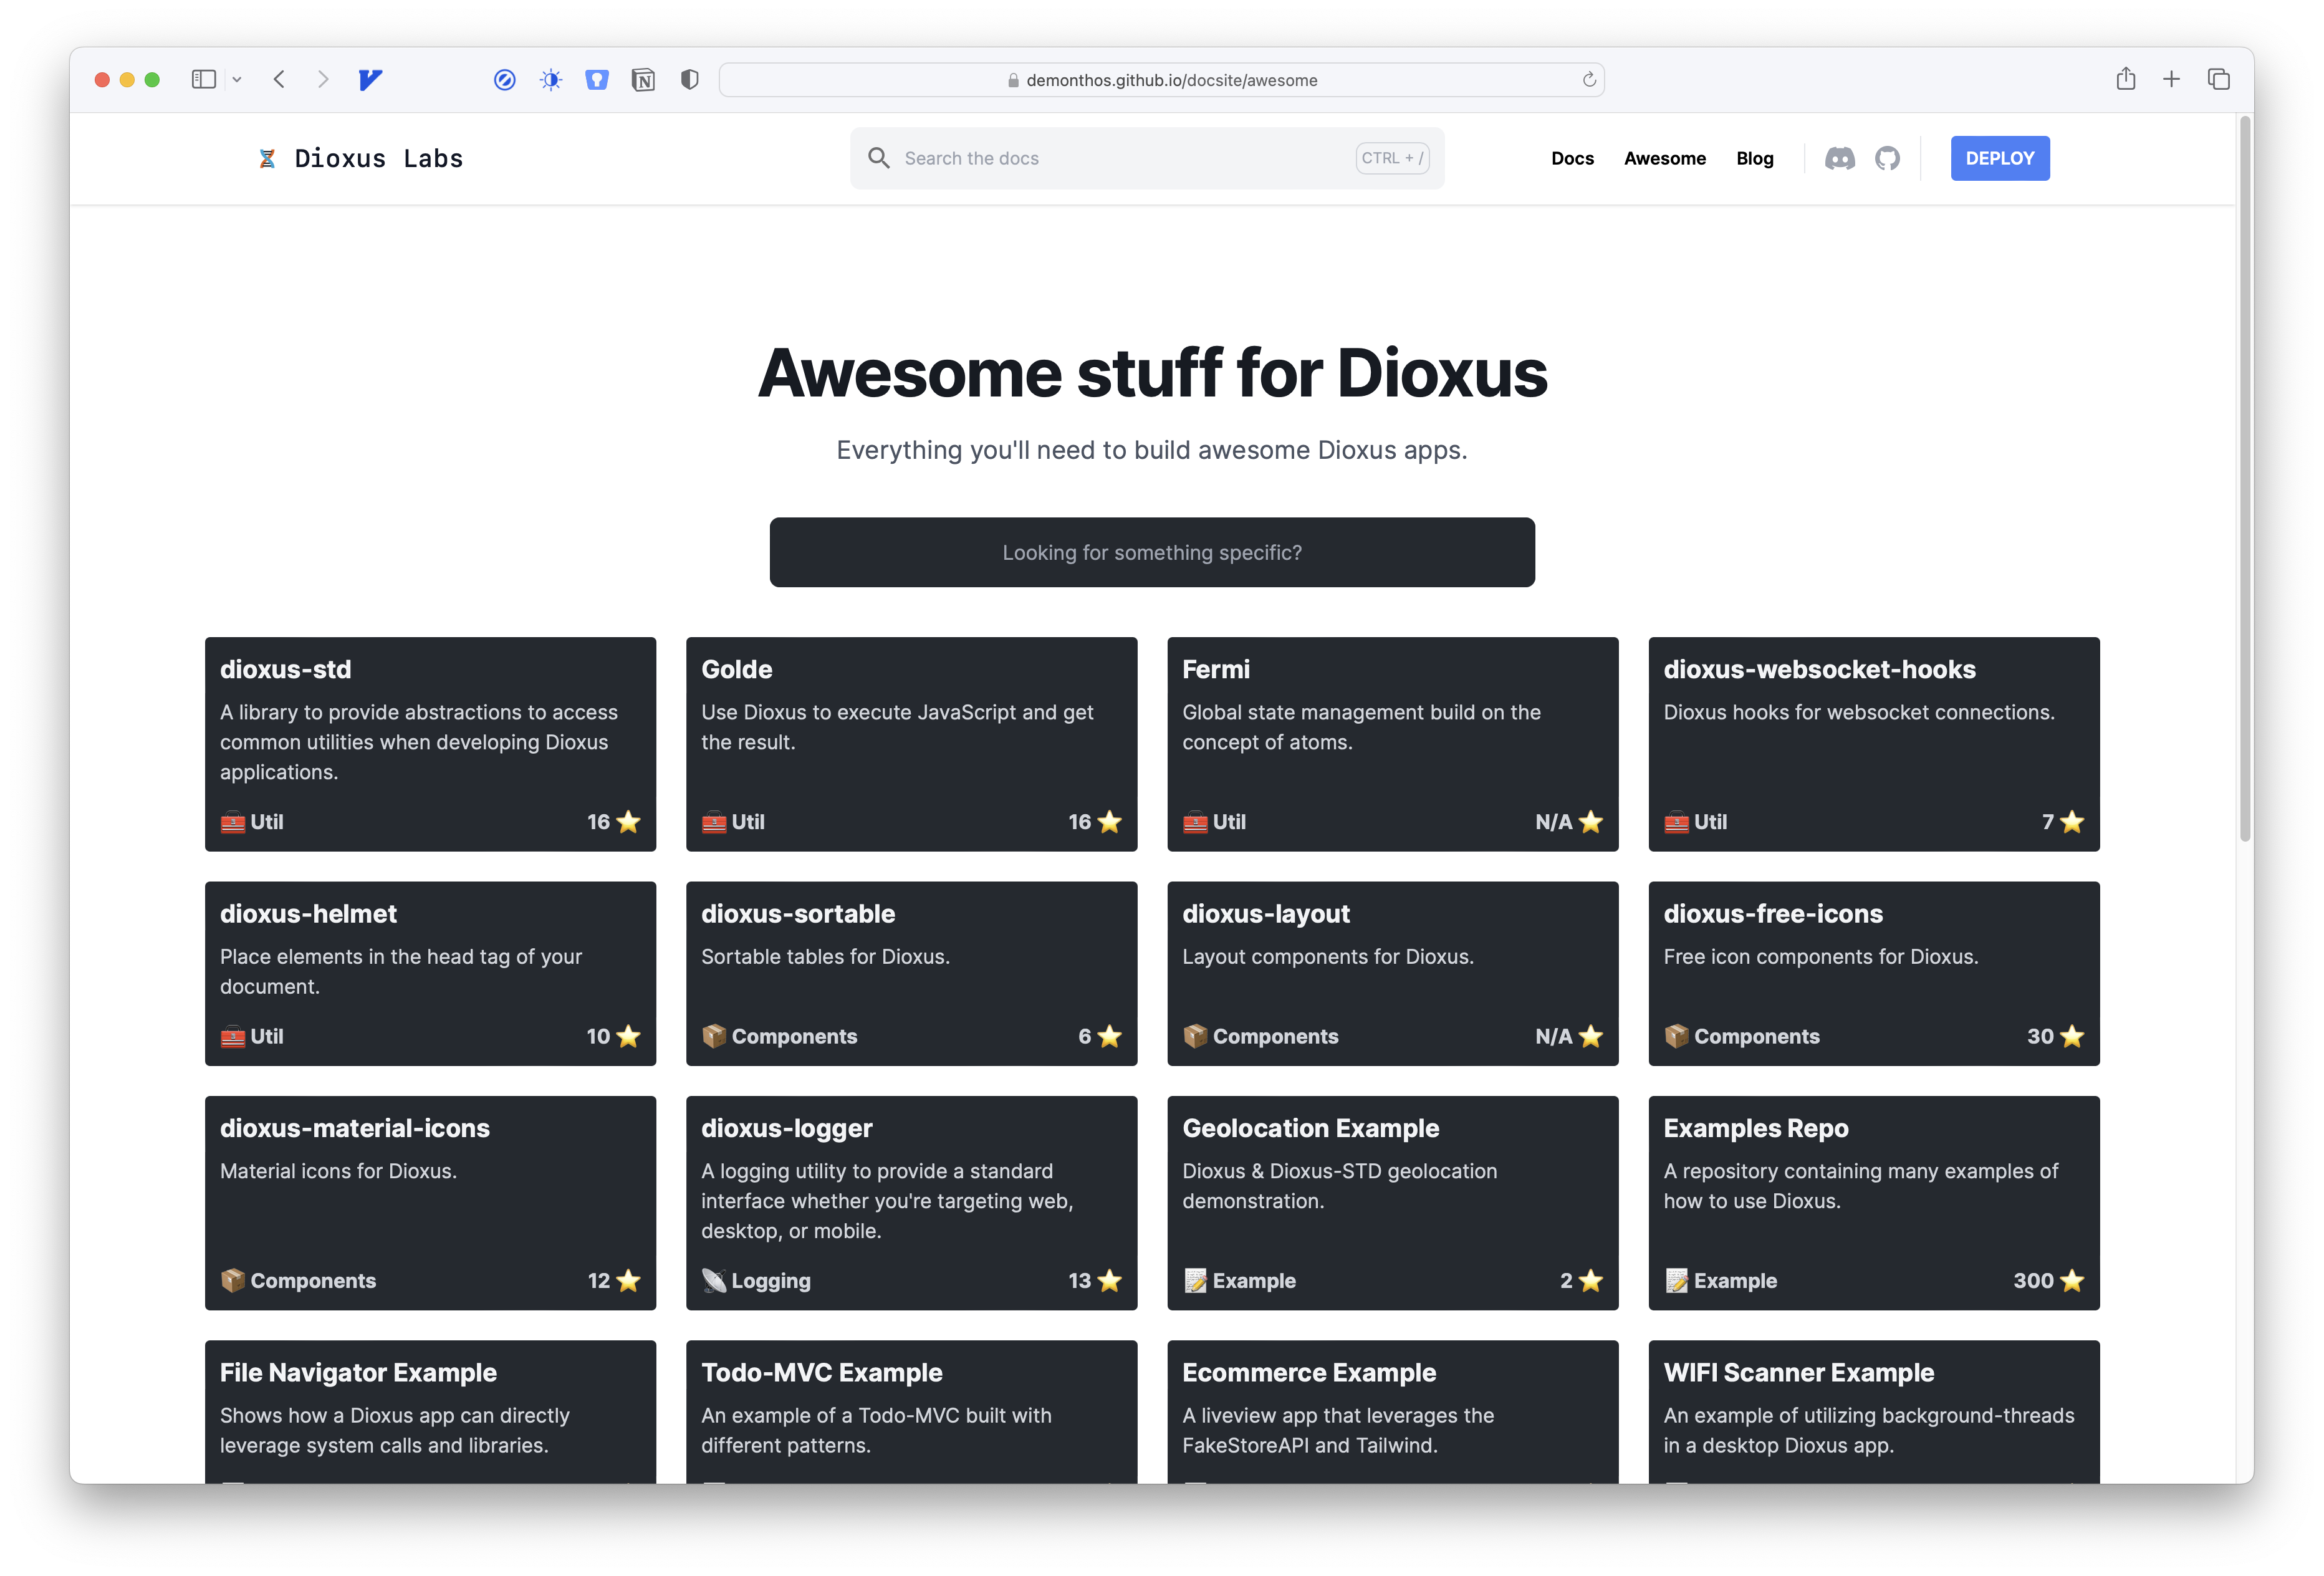Click the star icon on Examples Repo card

[2072, 1280]
